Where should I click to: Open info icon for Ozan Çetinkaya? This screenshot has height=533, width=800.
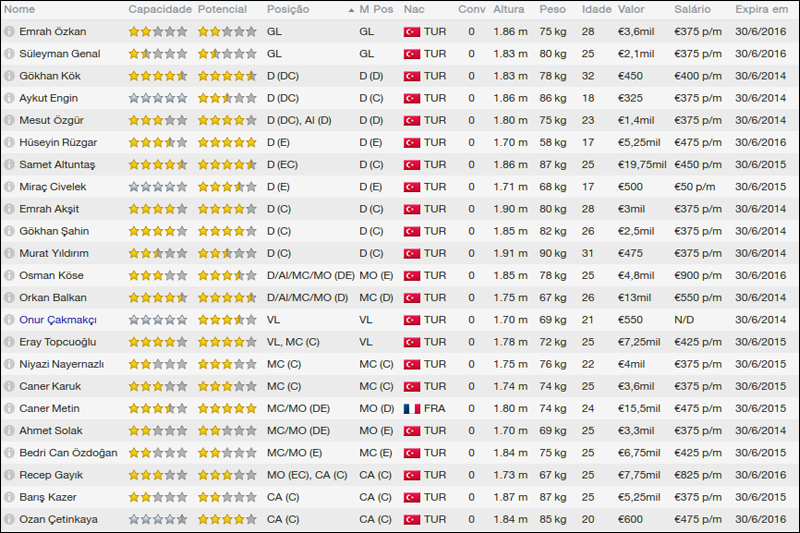pyautogui.click(x=9, y=520)
